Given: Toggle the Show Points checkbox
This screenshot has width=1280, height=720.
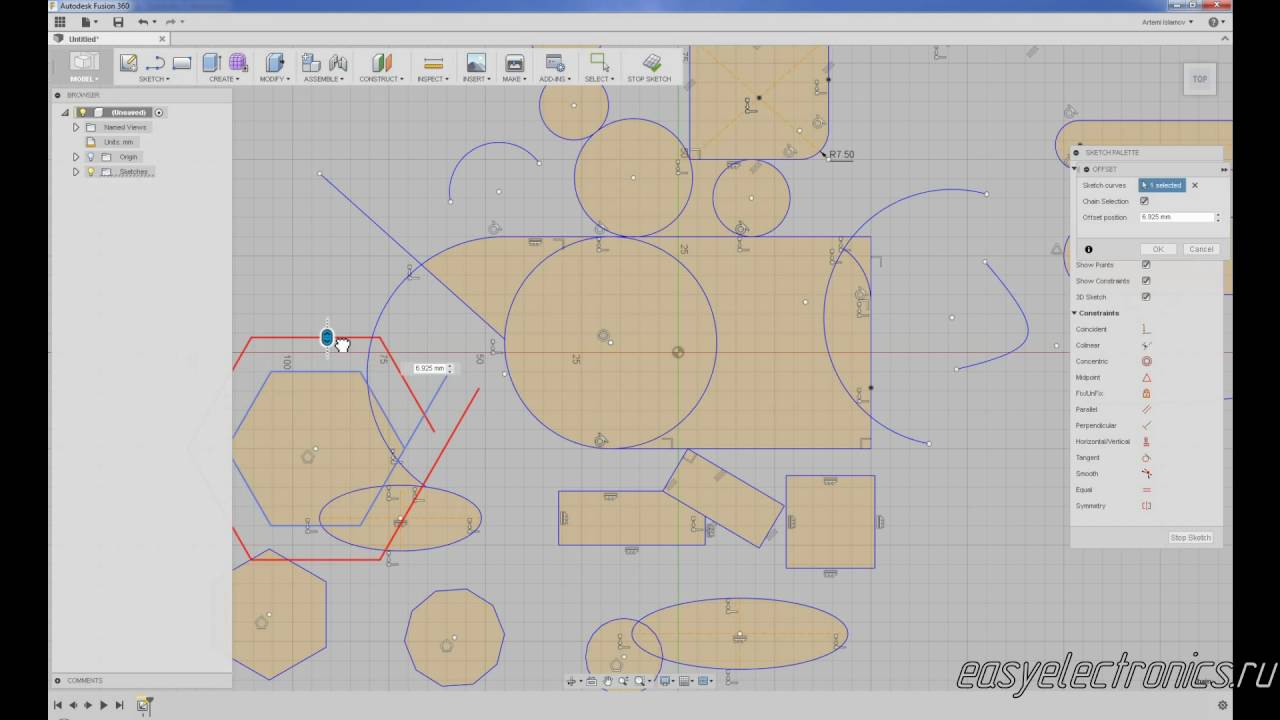Looking at the screenshot, I should coord(1146,265).
